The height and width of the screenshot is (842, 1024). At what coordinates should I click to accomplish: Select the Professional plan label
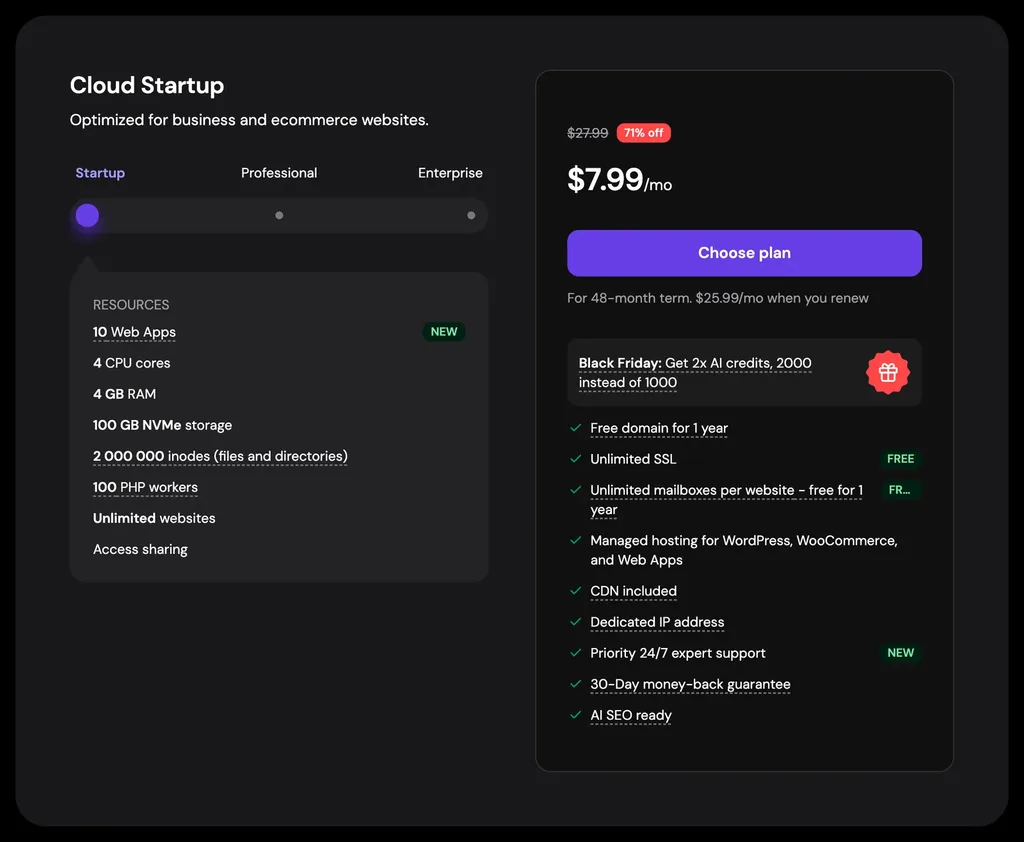(279, 173)
